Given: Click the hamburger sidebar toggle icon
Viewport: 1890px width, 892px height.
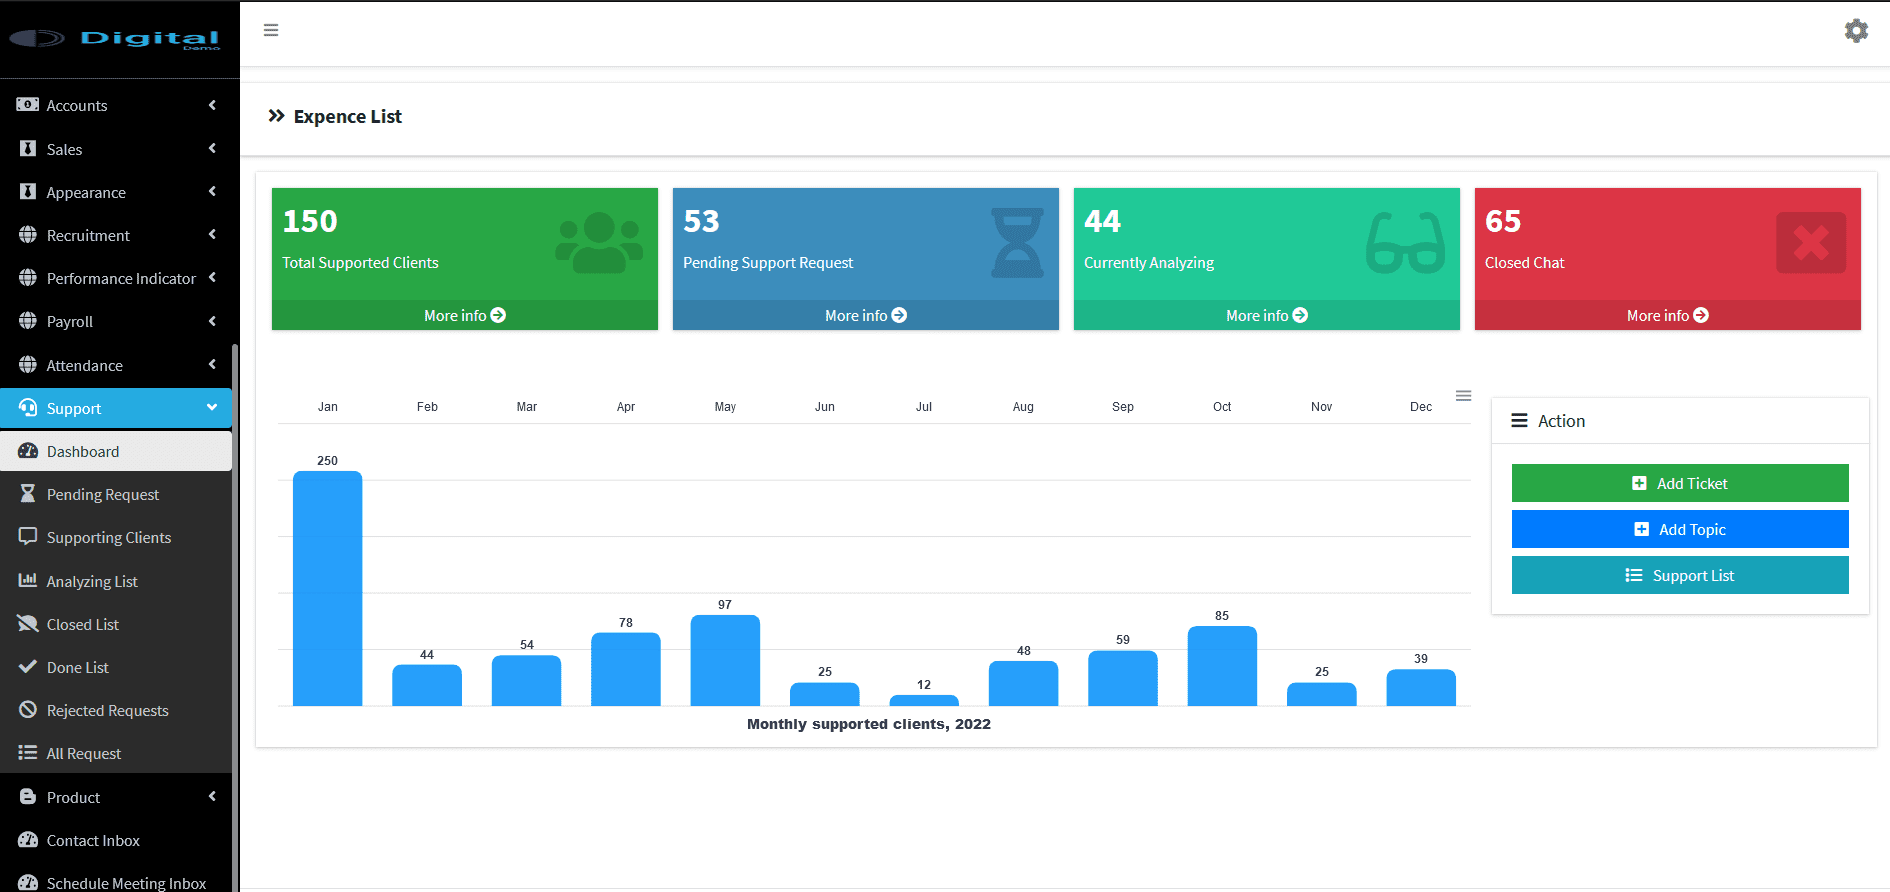Looking at the screenshot, I should pyautogui.click(x=271, y=30).
